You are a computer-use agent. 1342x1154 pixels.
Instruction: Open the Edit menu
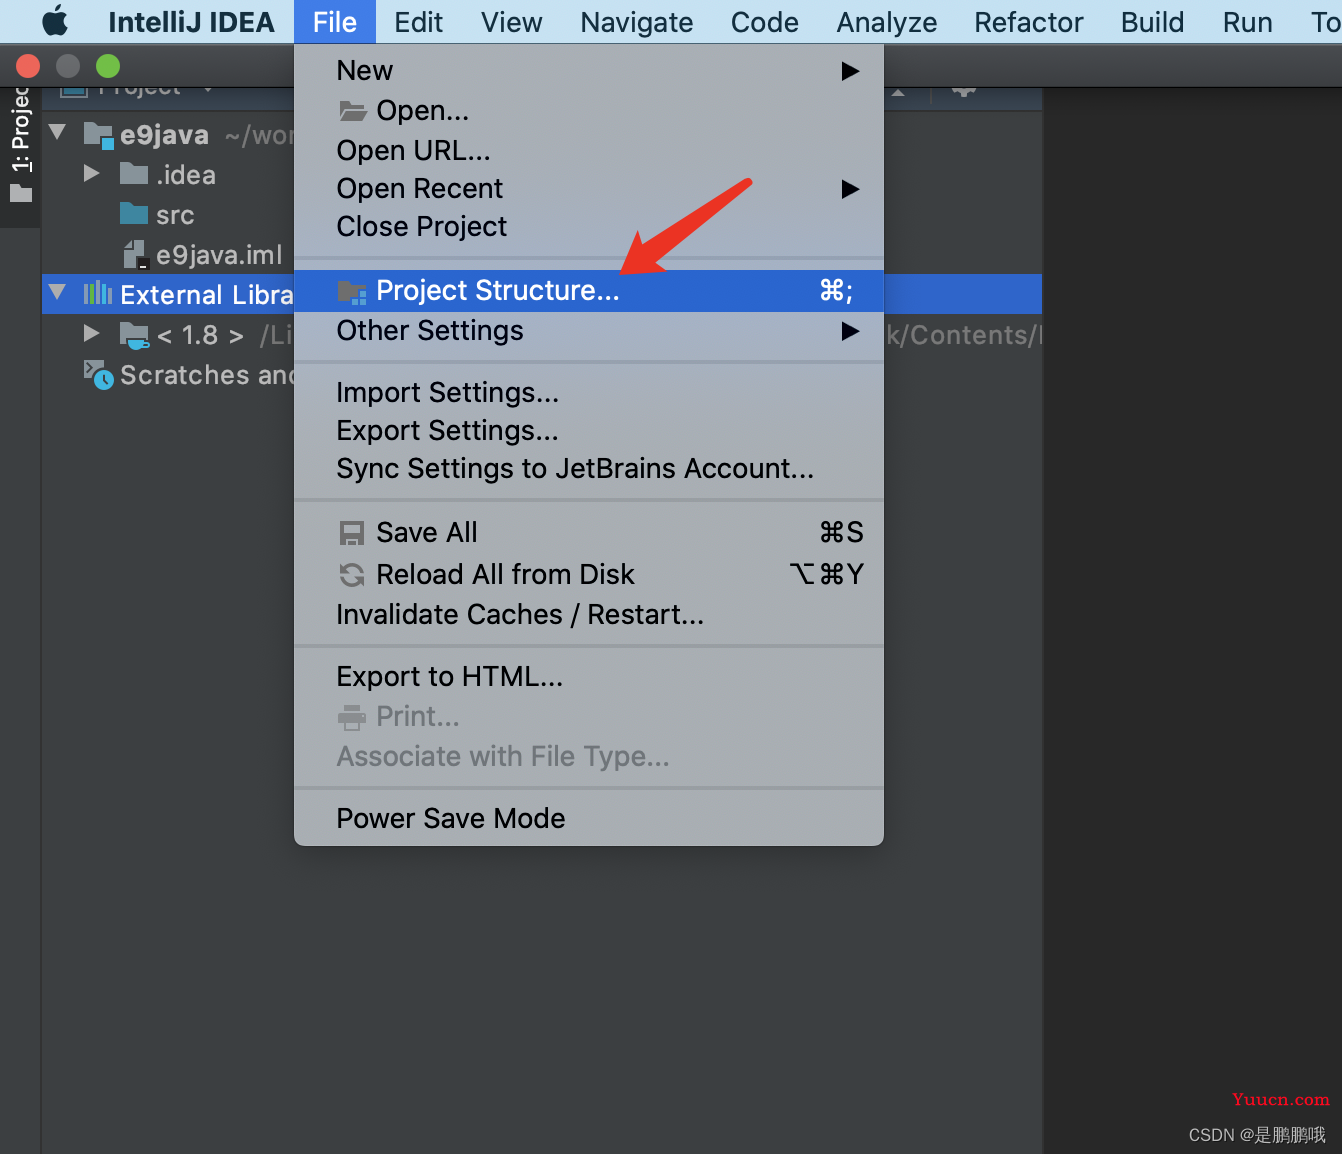418,22
